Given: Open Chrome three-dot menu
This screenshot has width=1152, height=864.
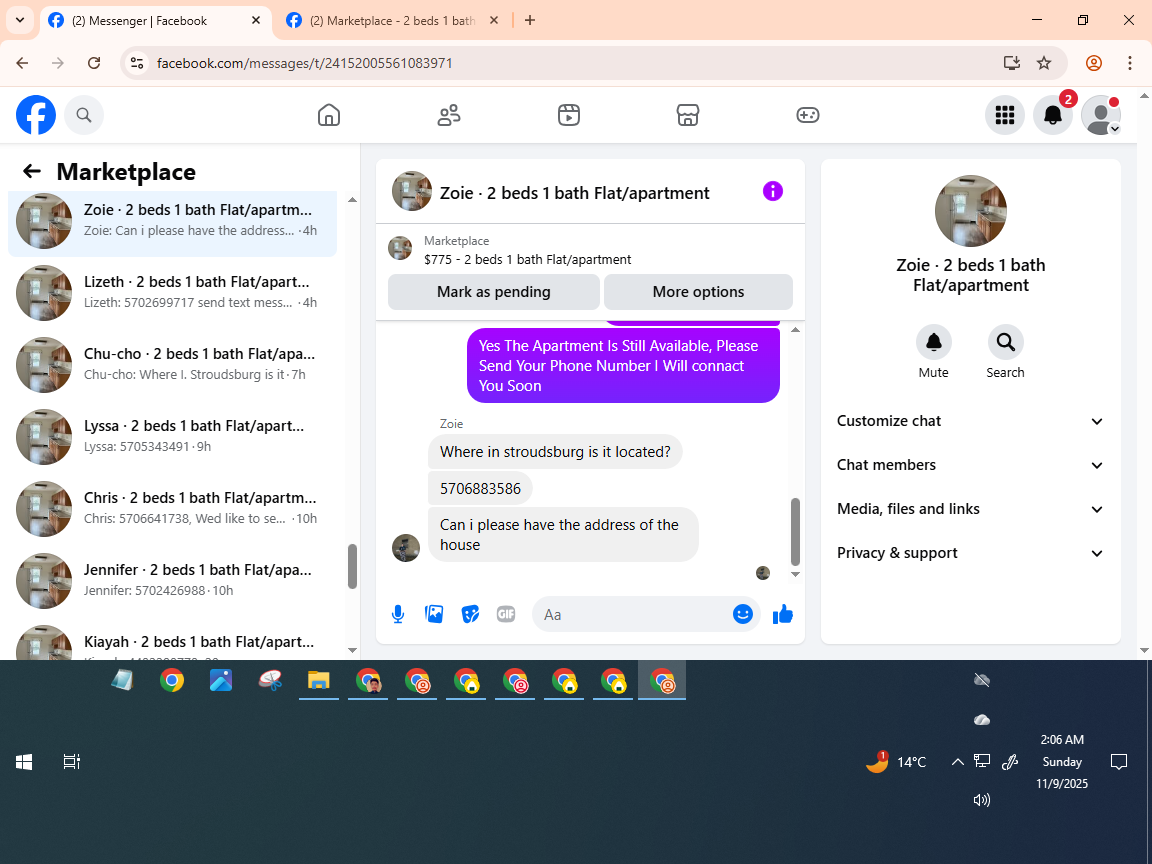Looking at the screenshot, I should tap(1130, 63).
